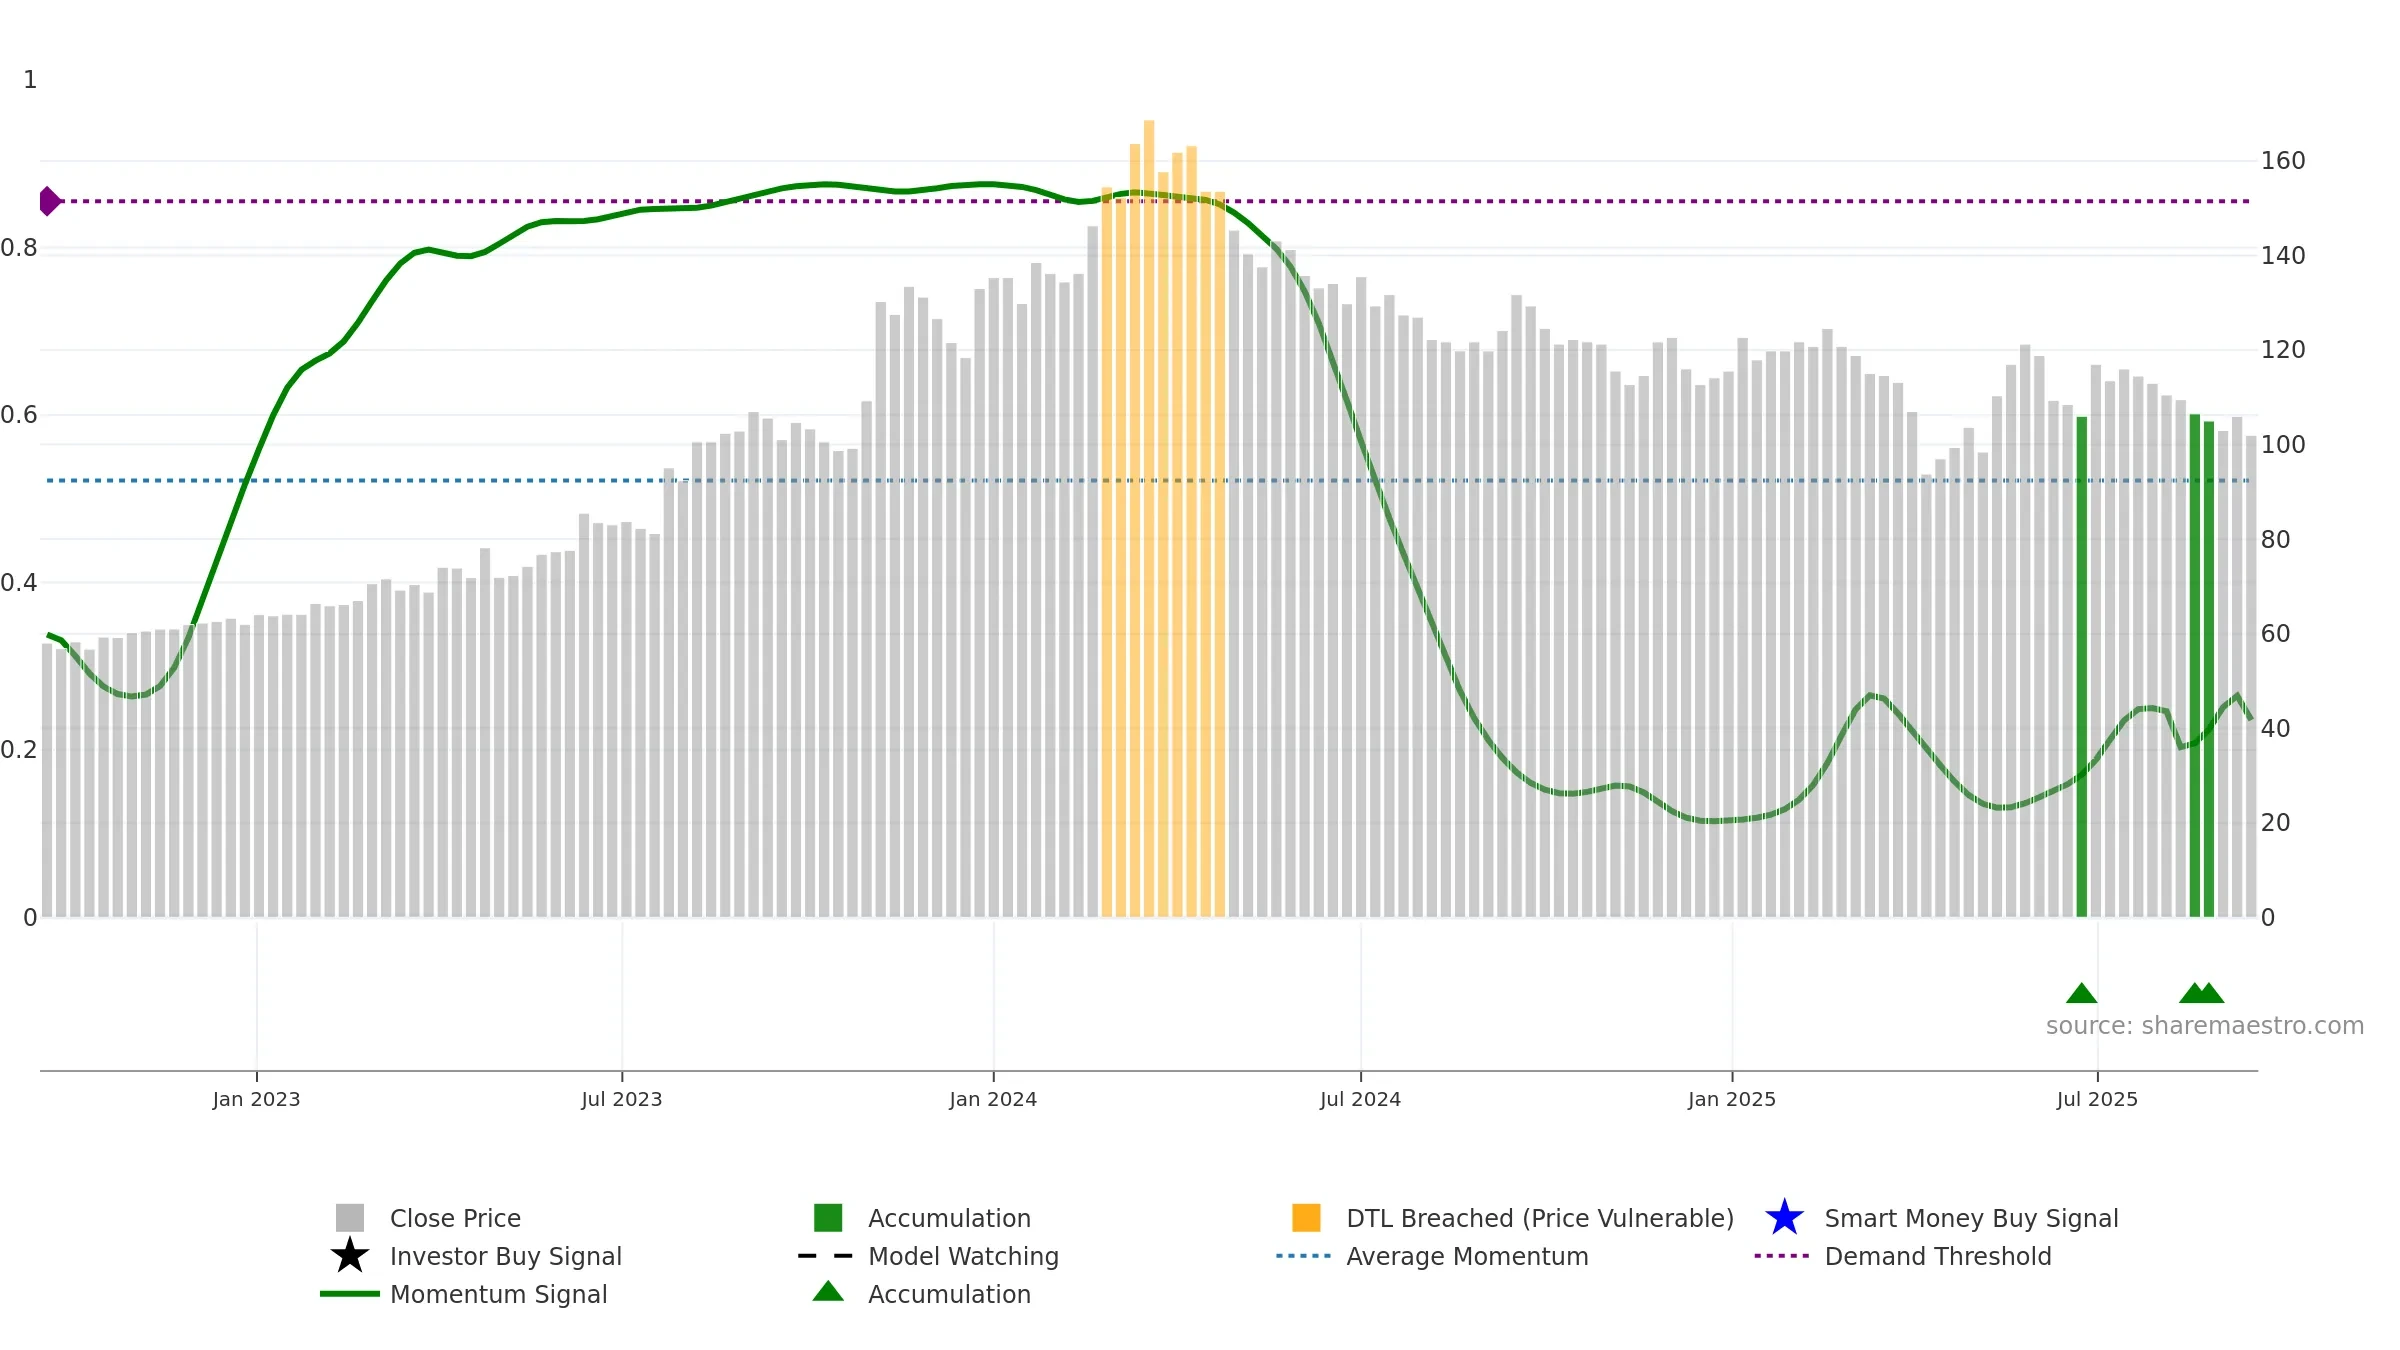2400x1350 pixels.
Task: Click the source: sharemaestro.com text
Action: click(x=2205, y=1026)
